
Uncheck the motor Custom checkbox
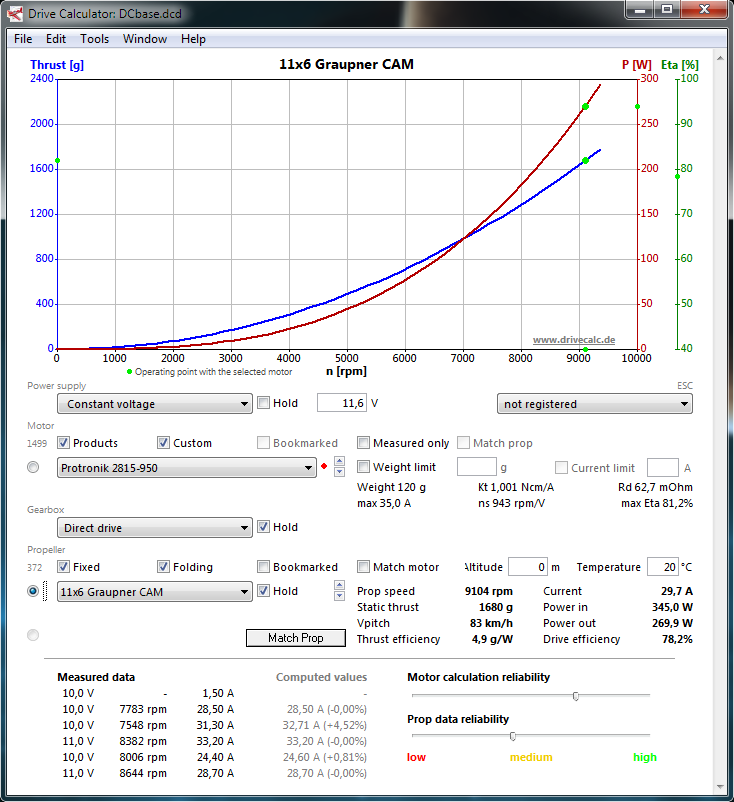(x=164, y=443)
